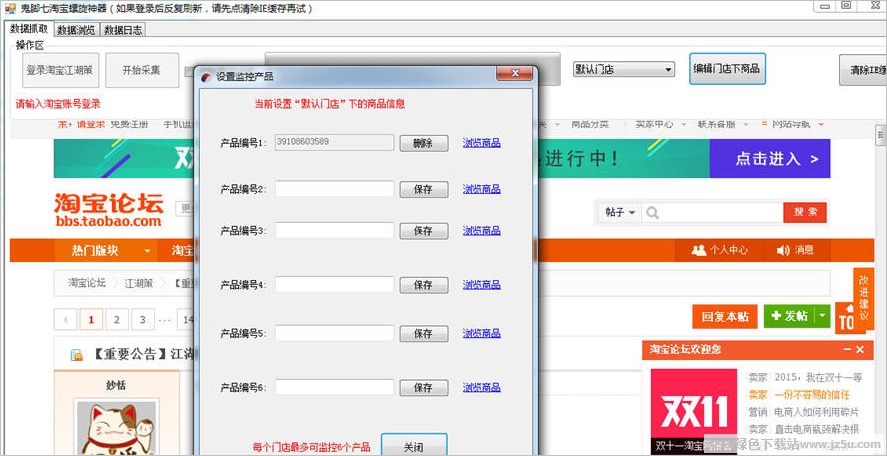Open the 浏览商品 link for 产品编号3
Screen dimensions: 887x456
[481, 231]
